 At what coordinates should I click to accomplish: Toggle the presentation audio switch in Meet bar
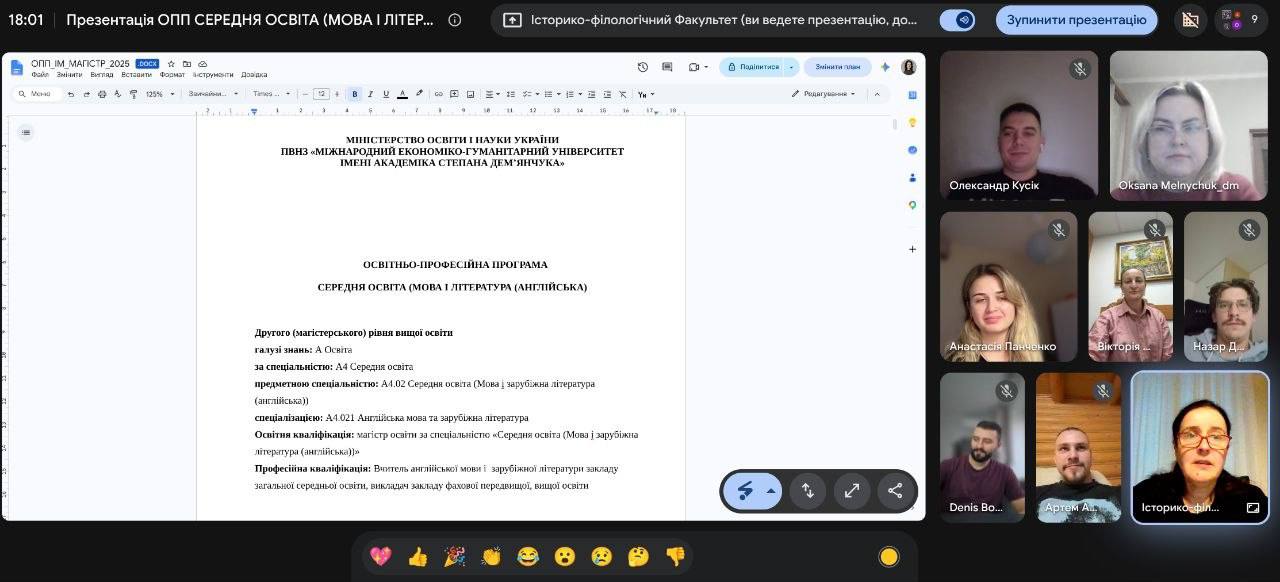pos(958,20)
